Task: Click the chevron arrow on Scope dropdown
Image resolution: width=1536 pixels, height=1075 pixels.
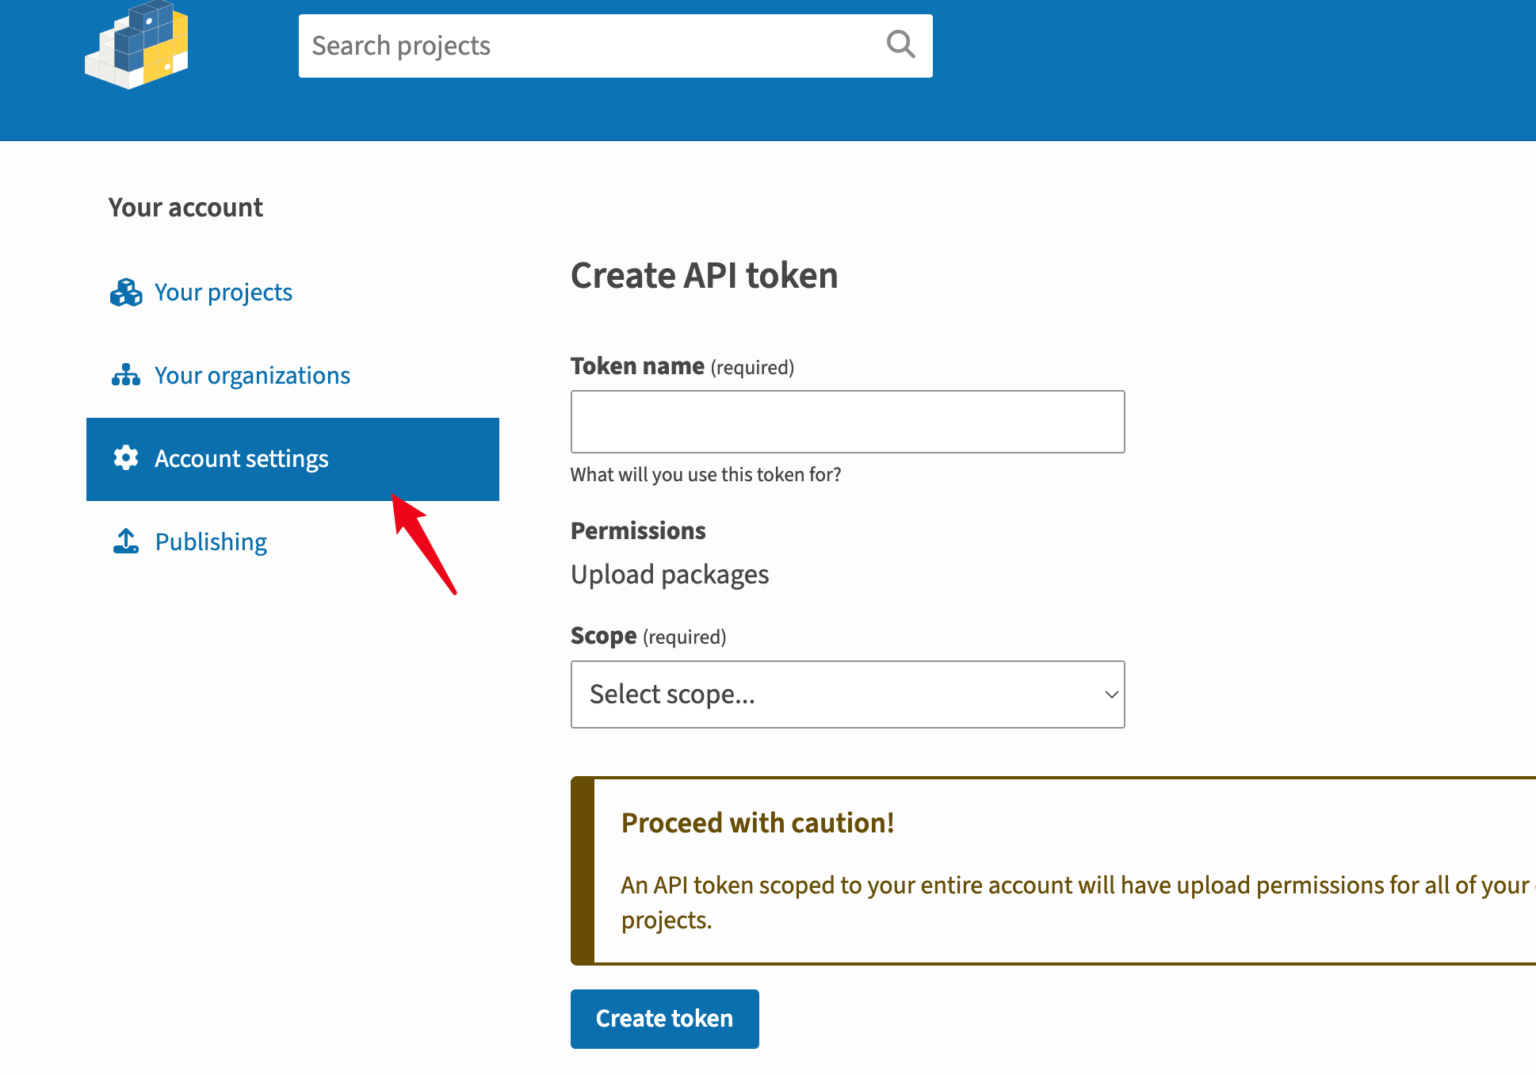Action: [x=1110, y=694]
